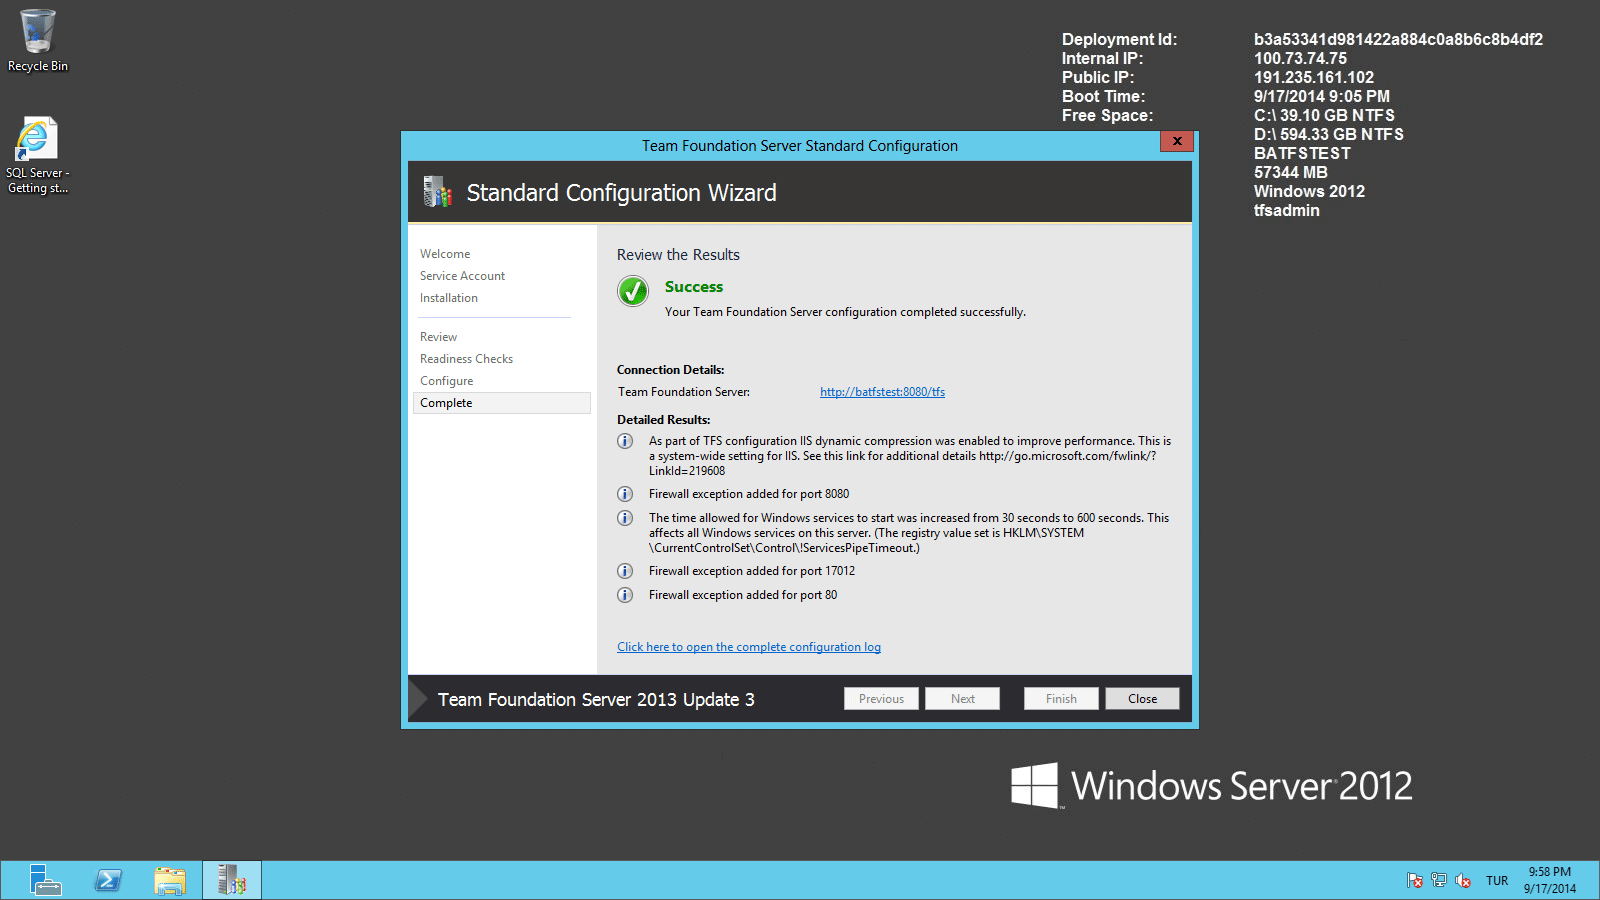Open Windows PowerShell from the taskbar
Image resolution: width=1600 pixels, height=900 pixels.
click(107, 880)
